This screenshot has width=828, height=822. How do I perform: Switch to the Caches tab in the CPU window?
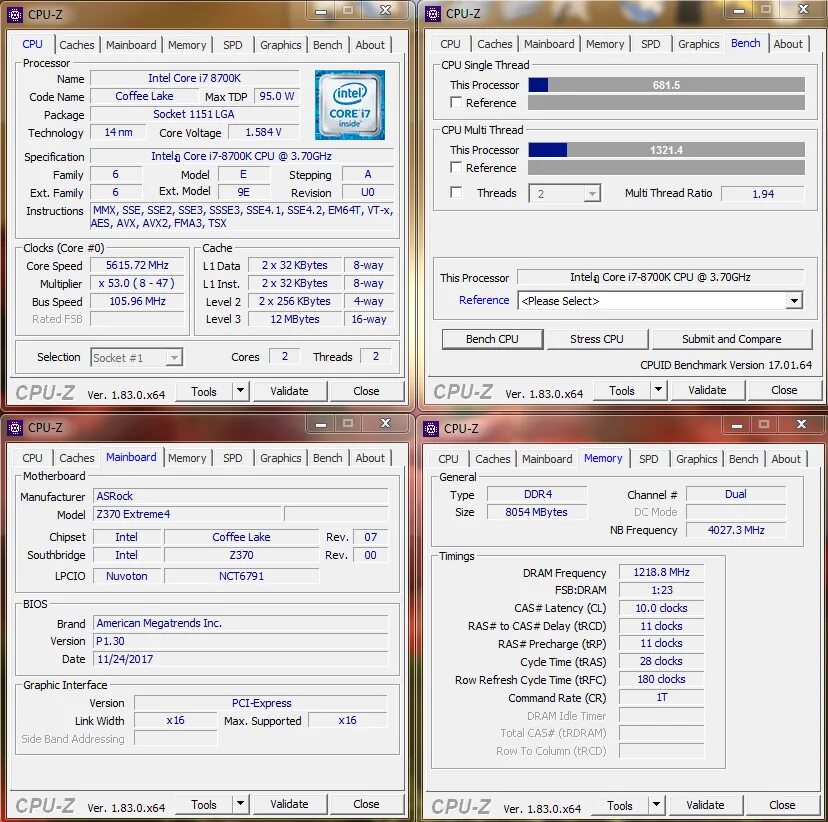pos(77,45)
